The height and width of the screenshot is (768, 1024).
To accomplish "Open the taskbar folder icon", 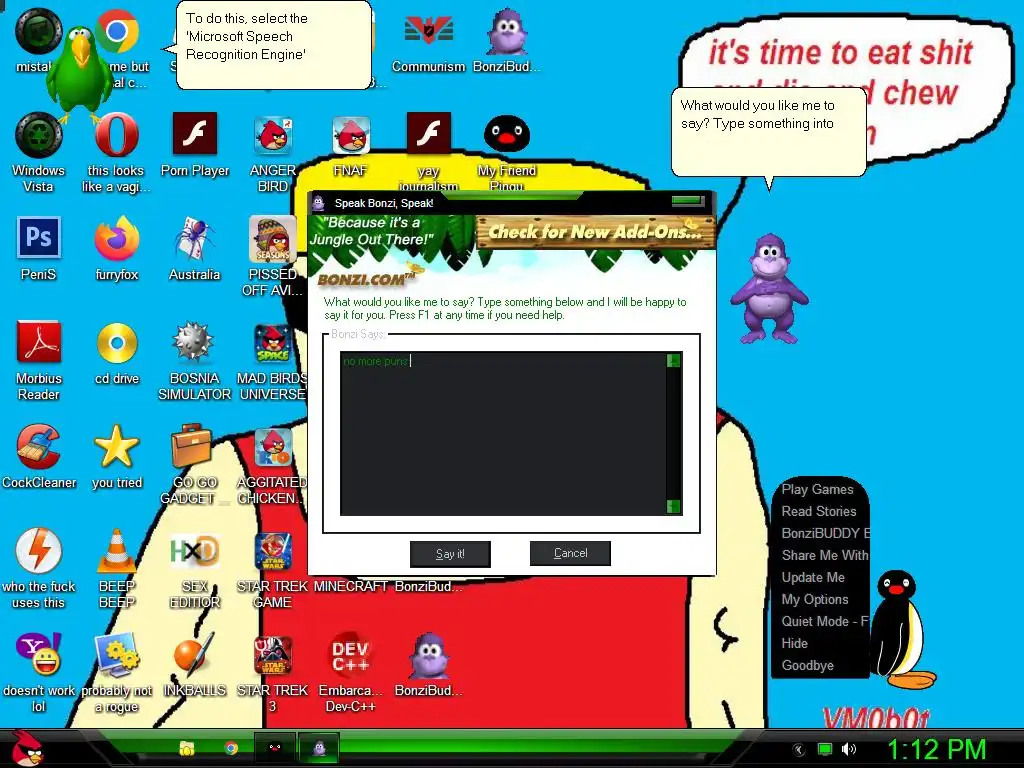I will [187, 748].
